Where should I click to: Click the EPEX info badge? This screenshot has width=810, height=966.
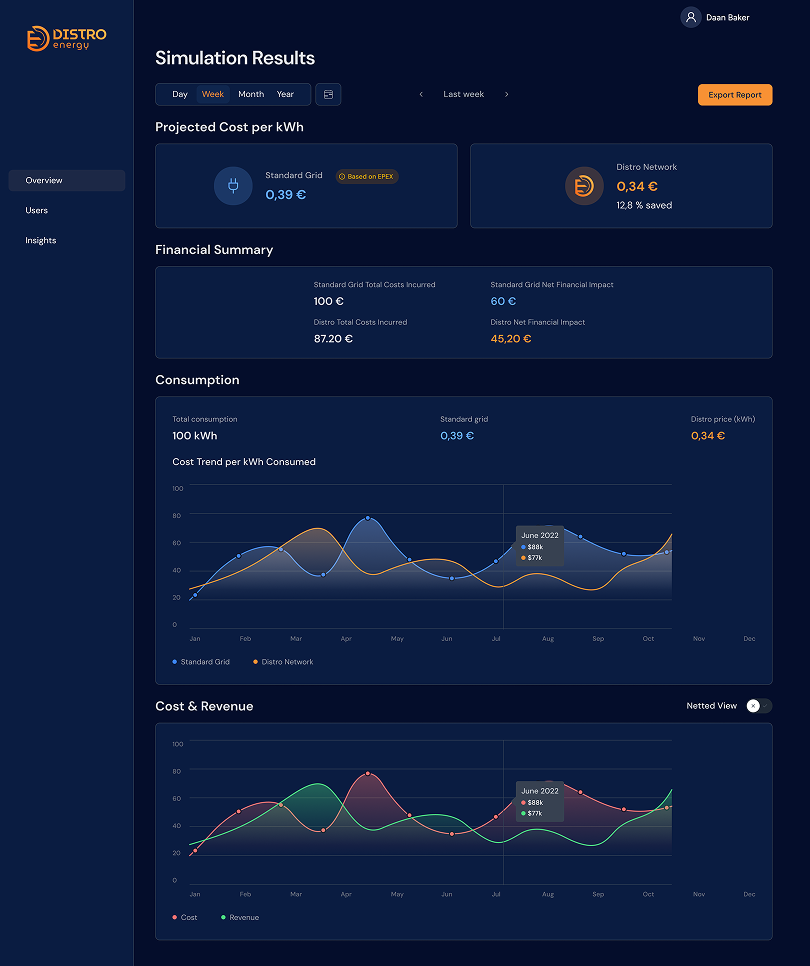click(367, 177)
